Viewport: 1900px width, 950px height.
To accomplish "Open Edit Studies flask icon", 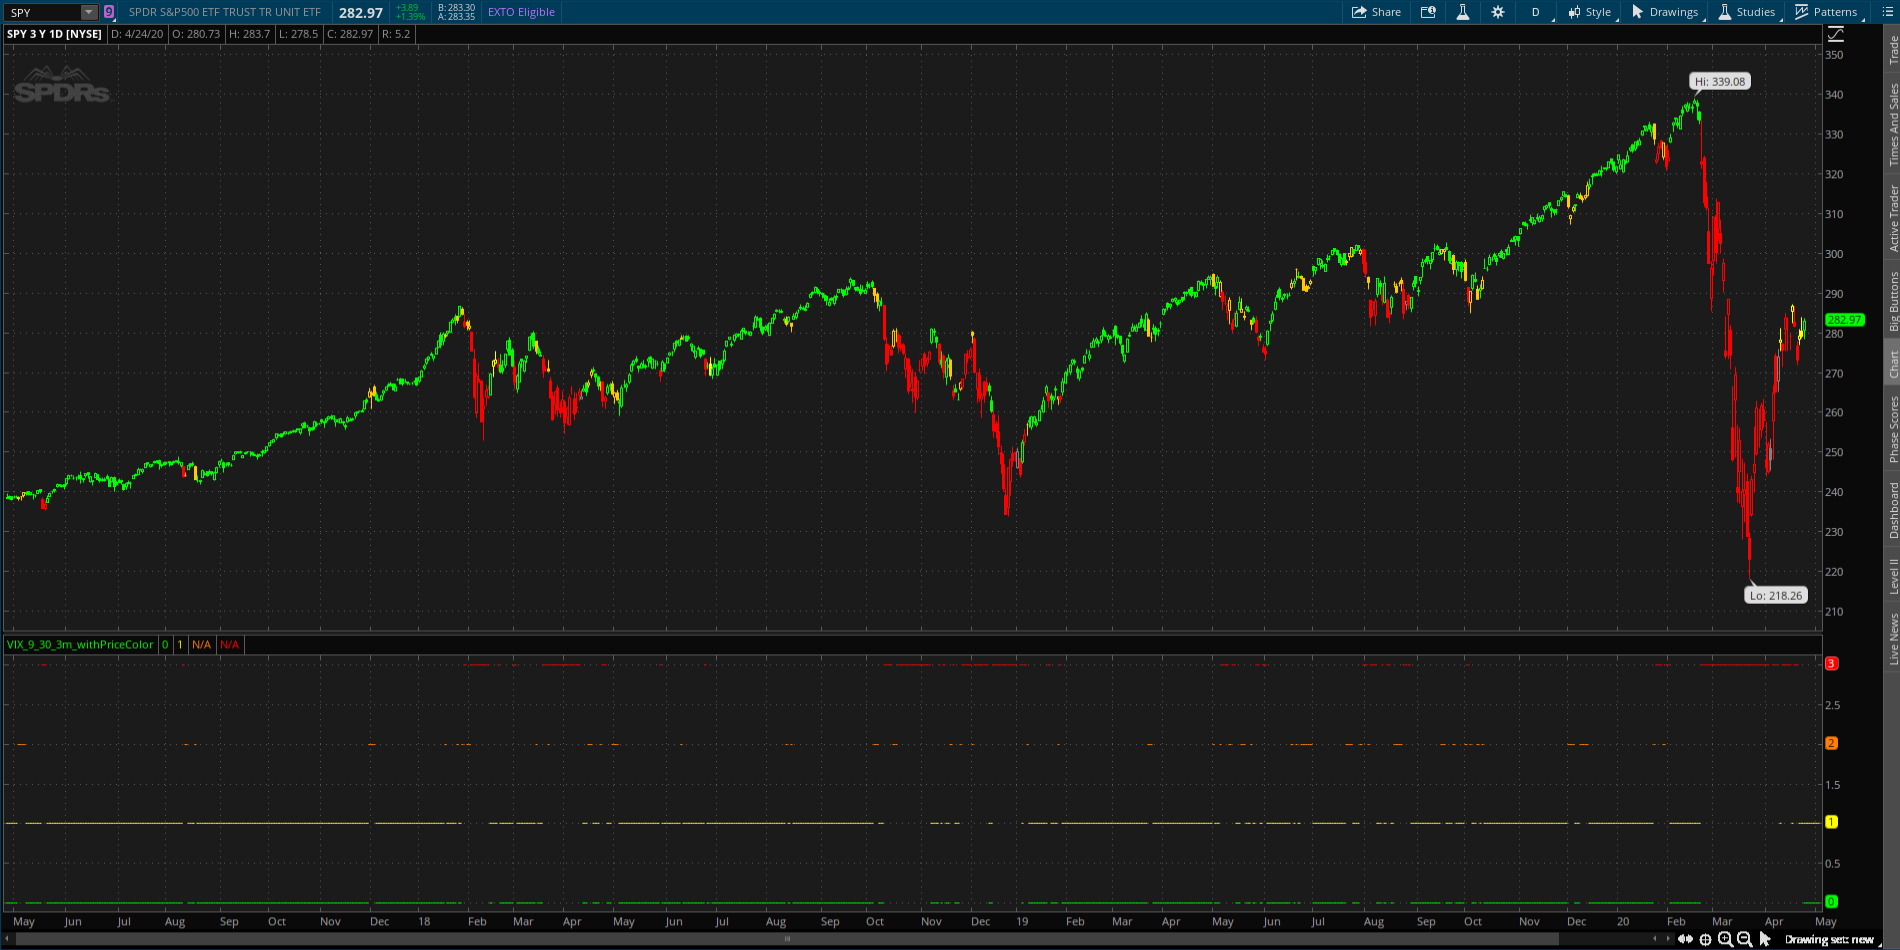I will 1462,12.
